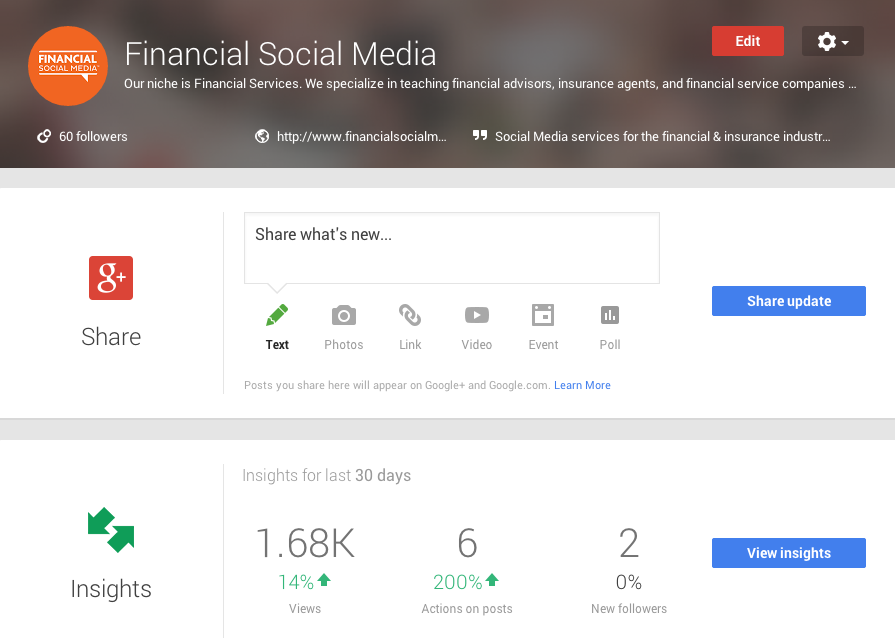Click the red Google+ share icon

coord(110,278)
